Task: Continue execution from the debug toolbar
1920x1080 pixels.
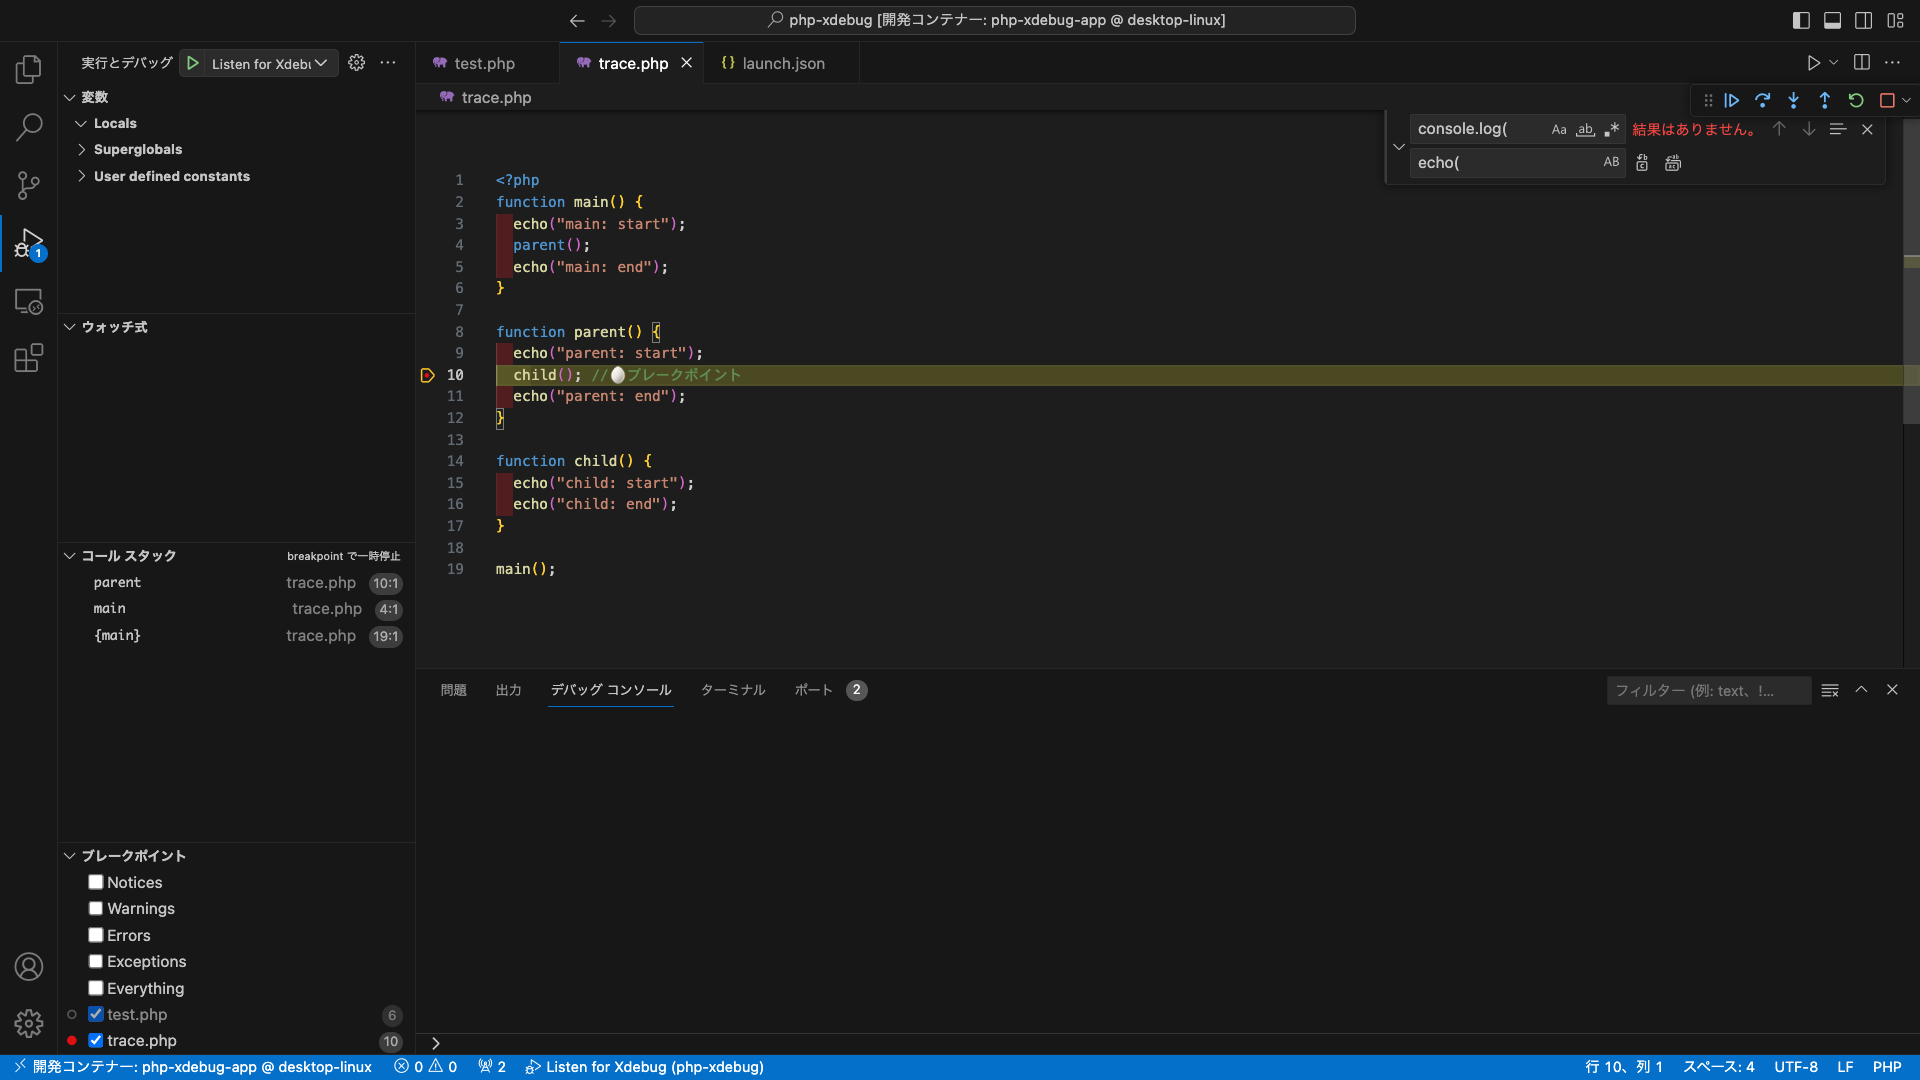Action: (x=1732, y=100)
